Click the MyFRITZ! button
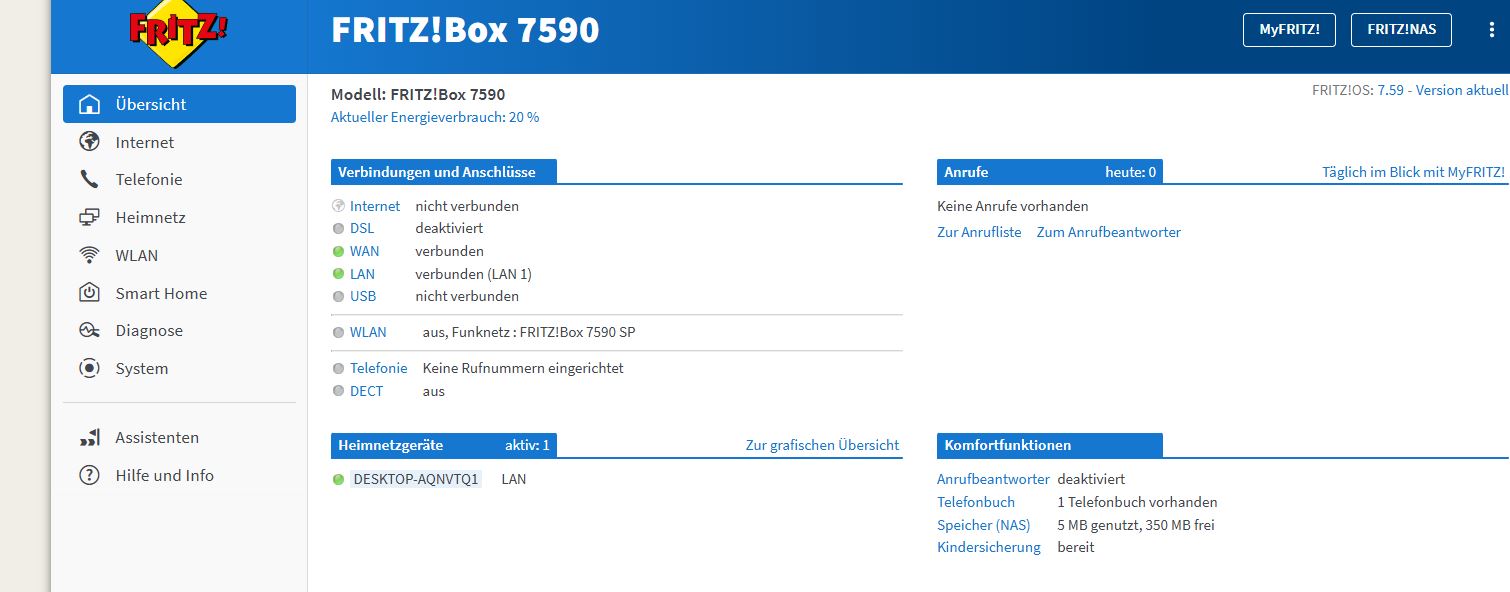Screen dimensions: 1510x592 point(1289,30)
